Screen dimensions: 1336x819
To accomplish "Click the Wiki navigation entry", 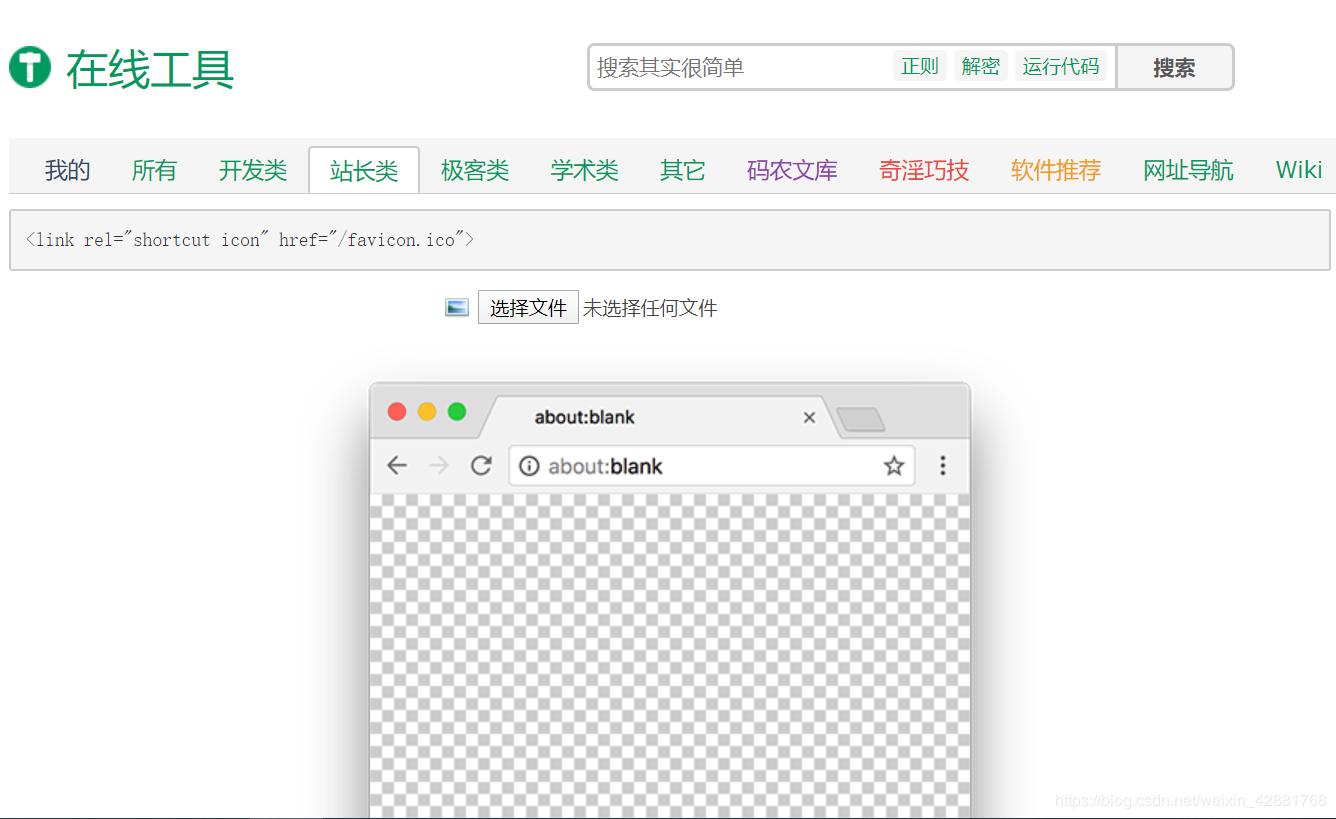I will (1298, 170).
